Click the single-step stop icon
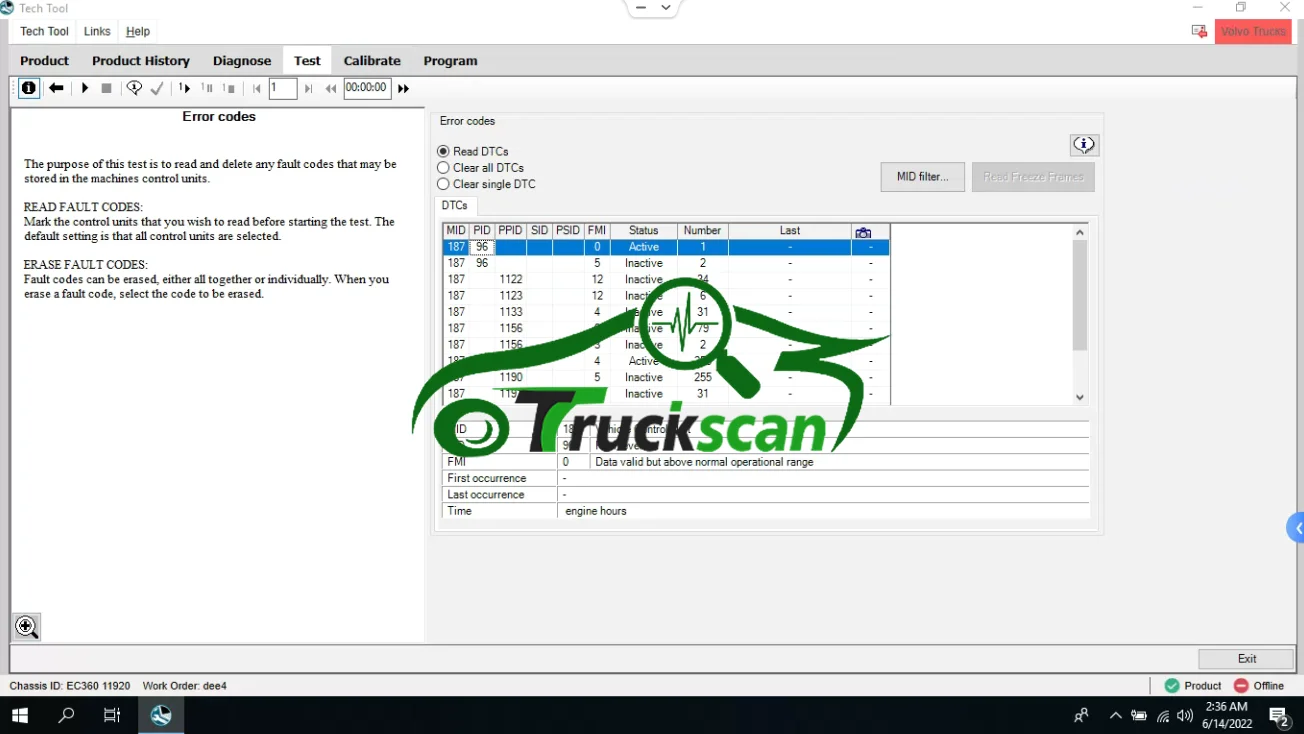 (229, 88)
